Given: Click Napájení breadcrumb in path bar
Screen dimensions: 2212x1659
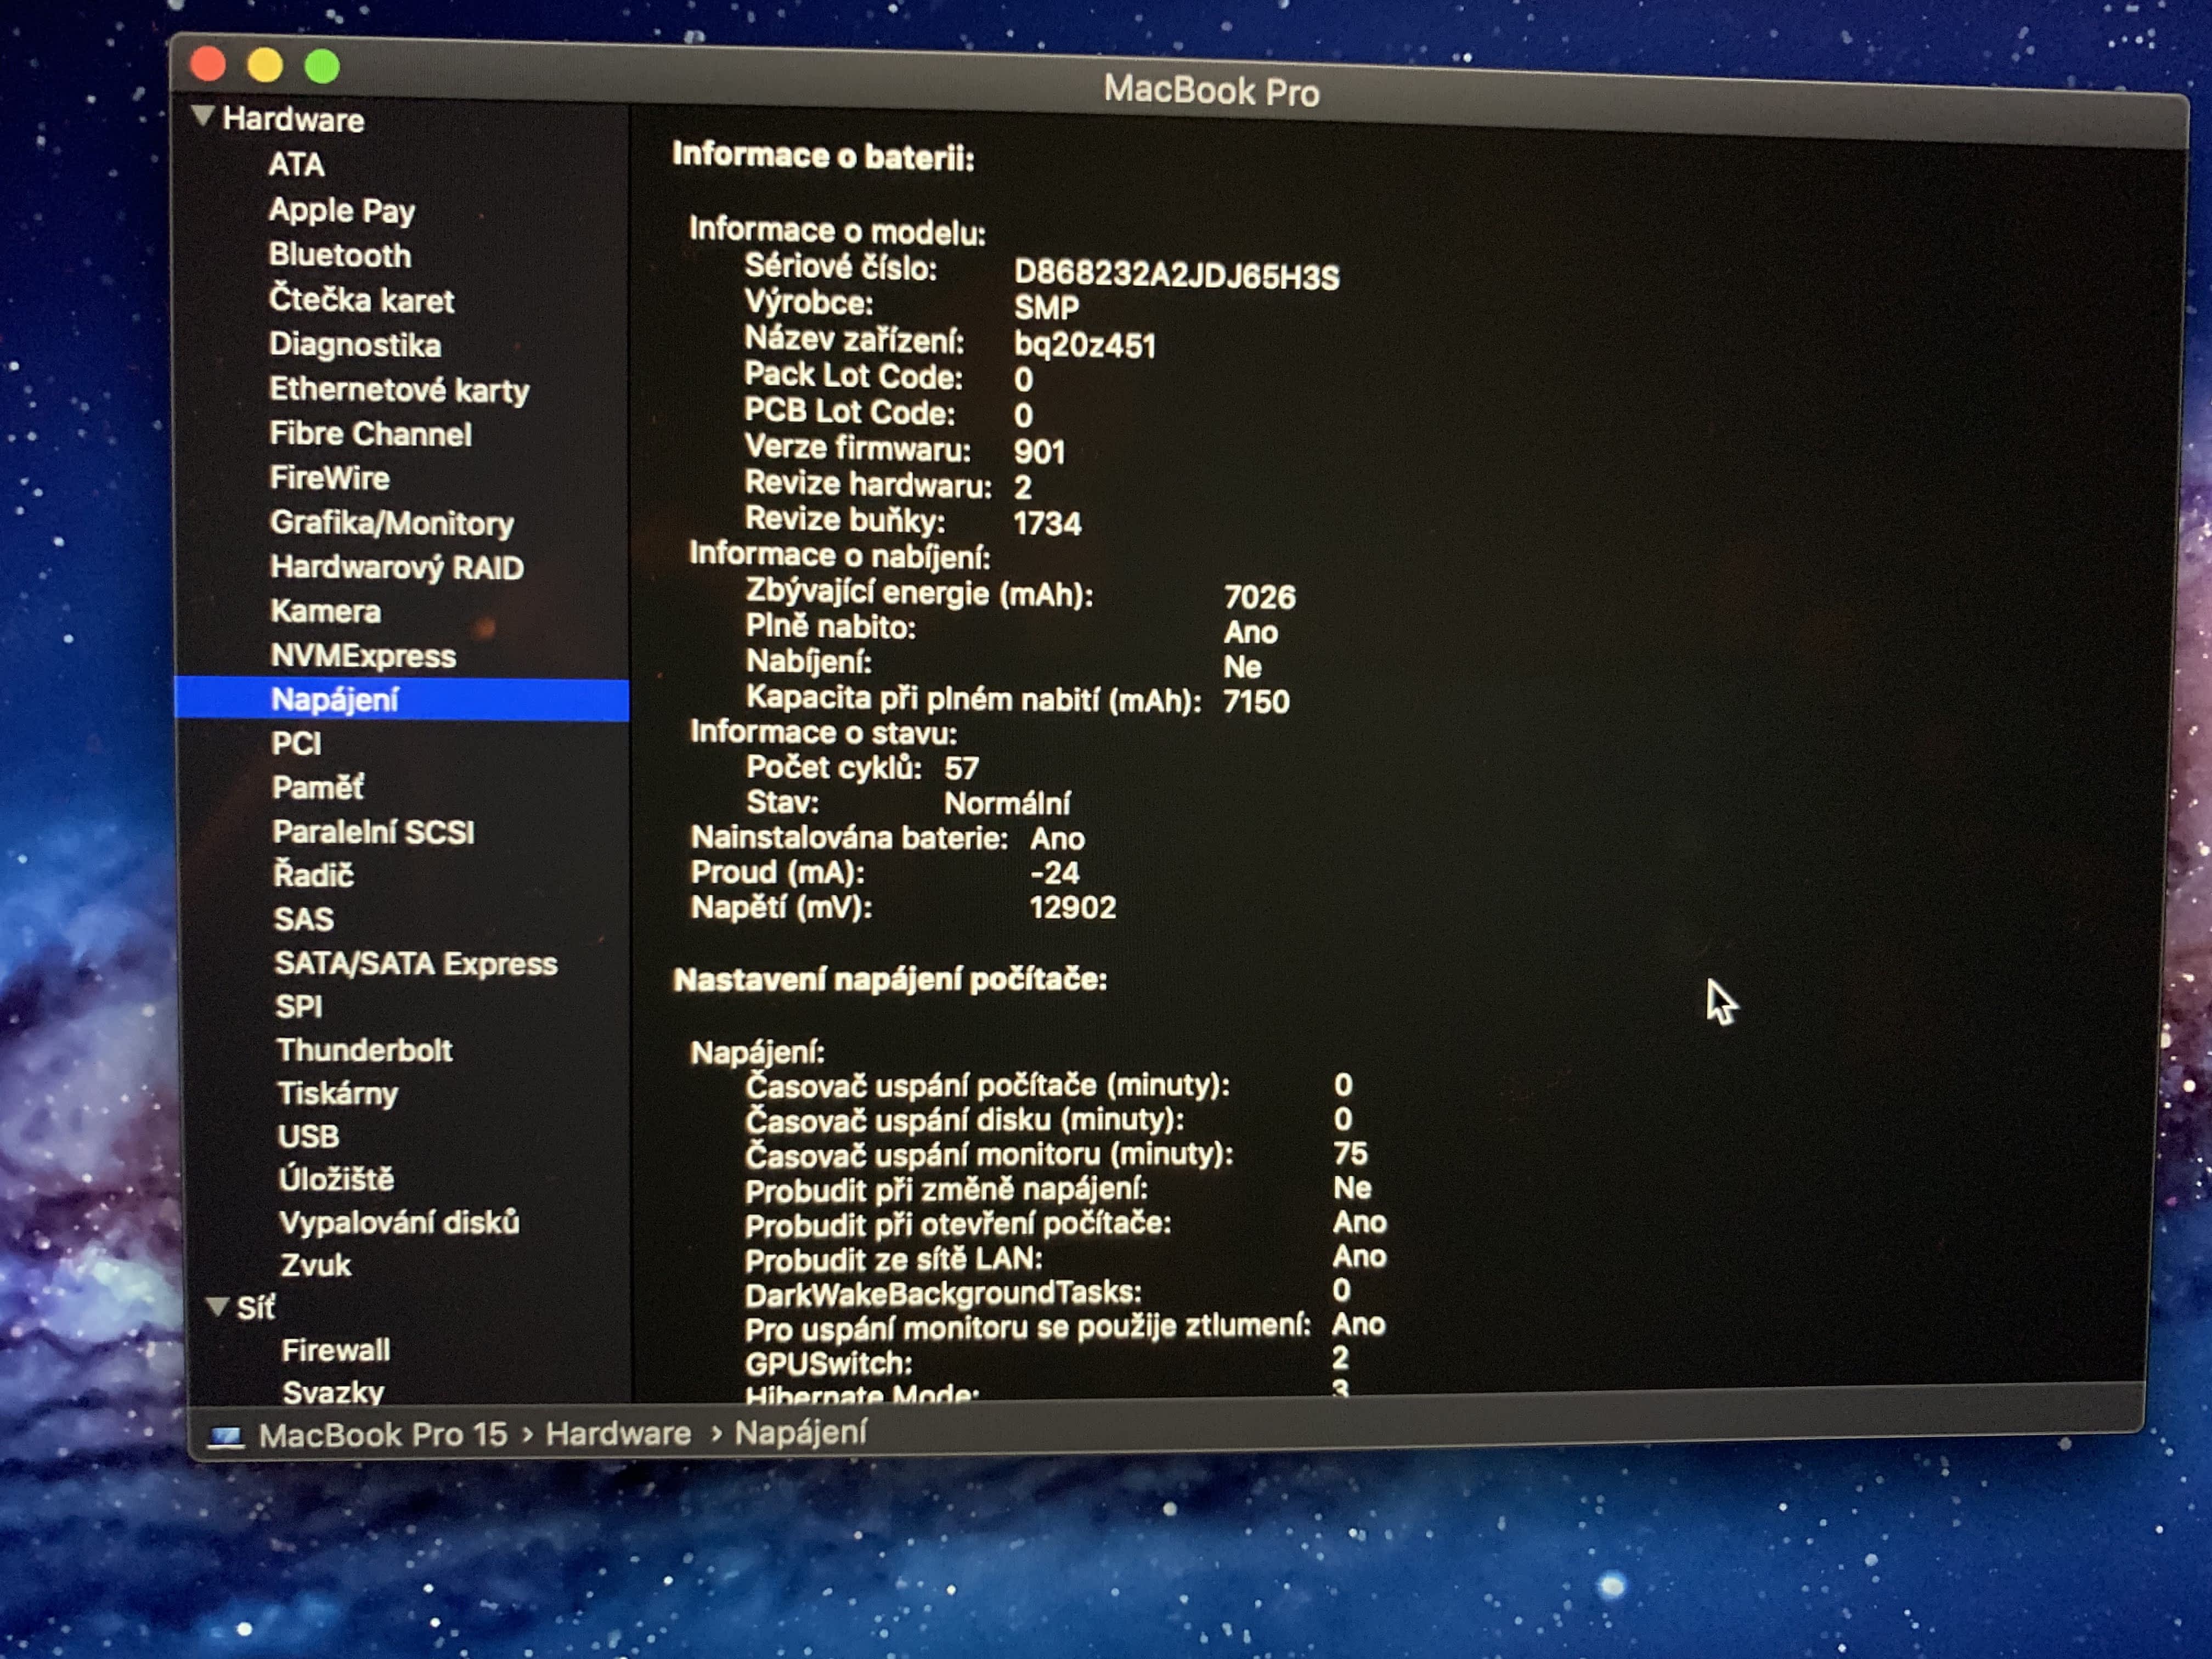Looking at the screenshot, I should click(800, 1432).
